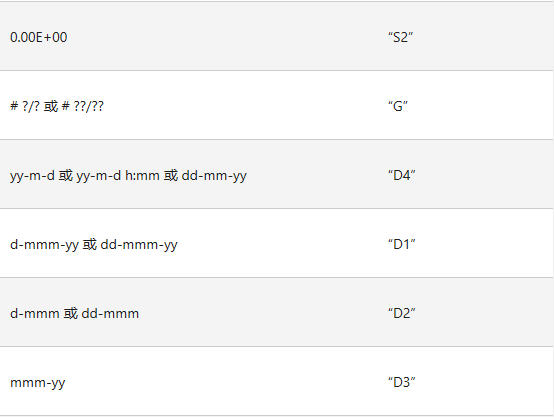Screen dimensions: 554x417
Task: Click the dd-mmm-yy text in D1 row
Action: tap(139, 245)
